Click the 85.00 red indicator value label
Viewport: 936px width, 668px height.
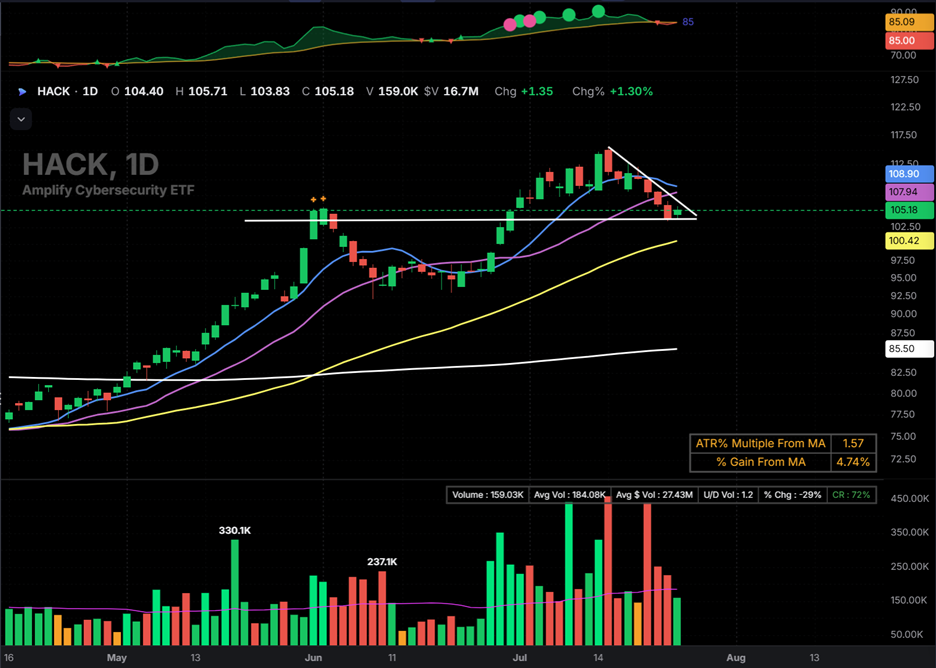click(x=909, y=41)
